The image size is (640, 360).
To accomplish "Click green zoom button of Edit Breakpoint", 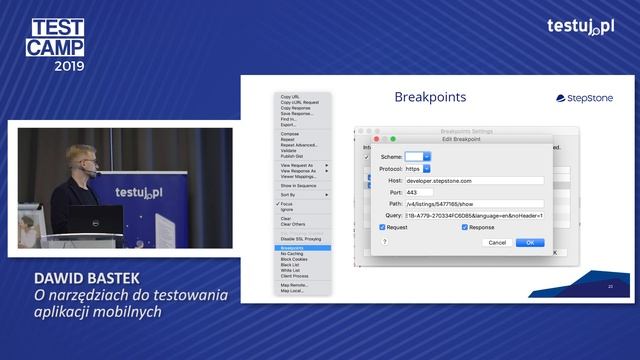I will click(x=393, y=139).
